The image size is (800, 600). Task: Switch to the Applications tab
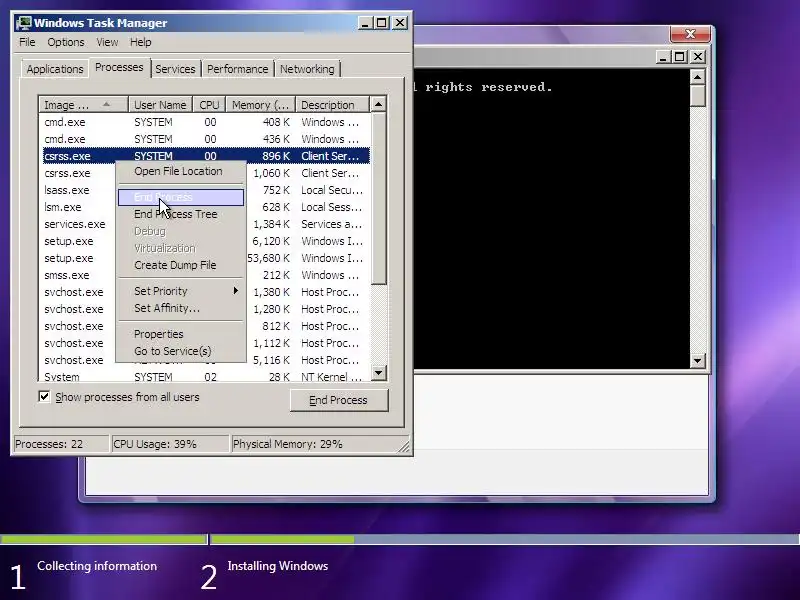pos(55,69)
